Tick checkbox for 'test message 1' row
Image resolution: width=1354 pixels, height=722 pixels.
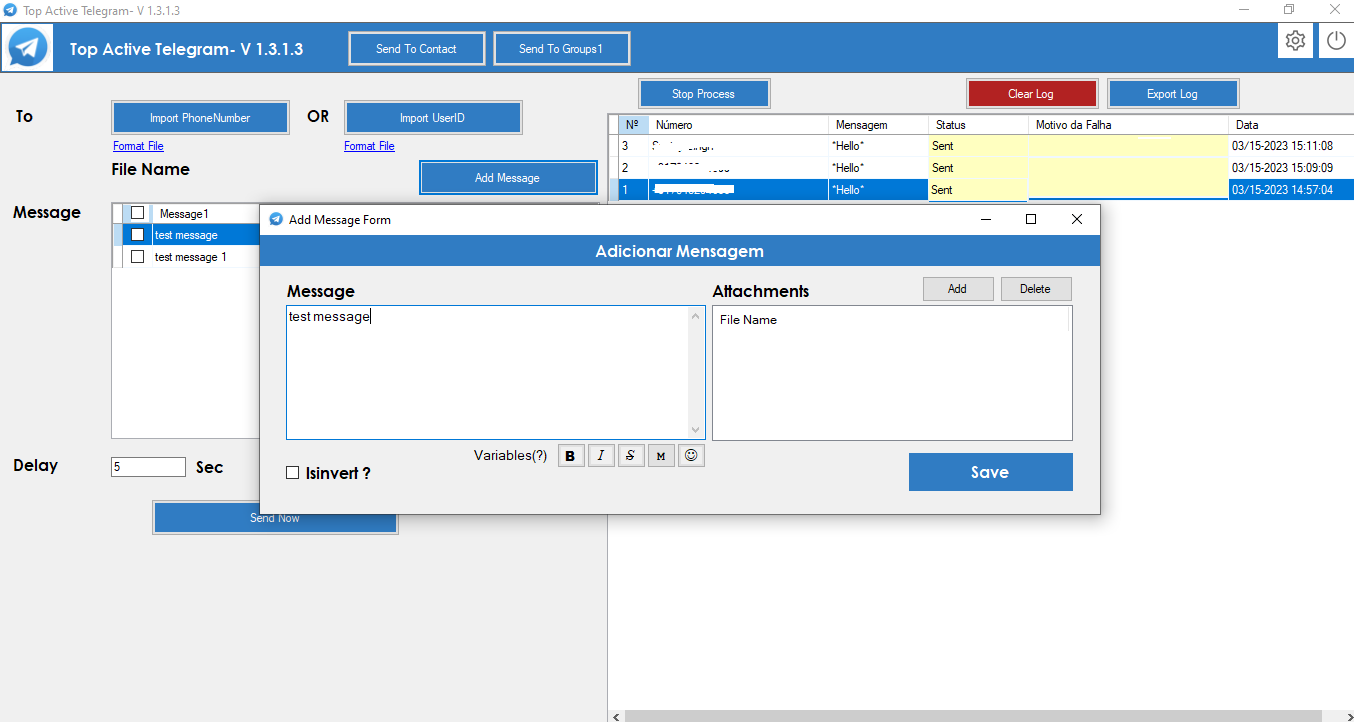point(138,257)
